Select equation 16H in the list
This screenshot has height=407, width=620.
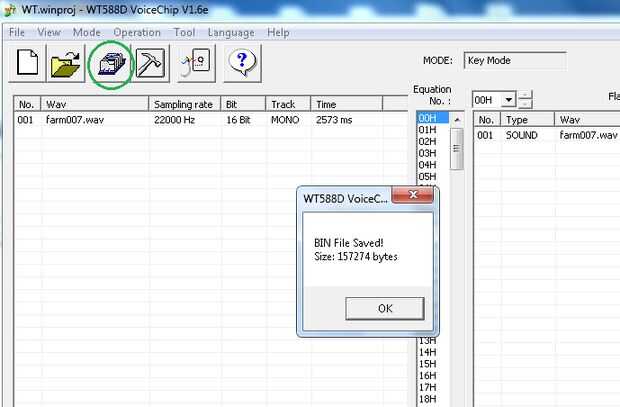(x=433, y=375)
